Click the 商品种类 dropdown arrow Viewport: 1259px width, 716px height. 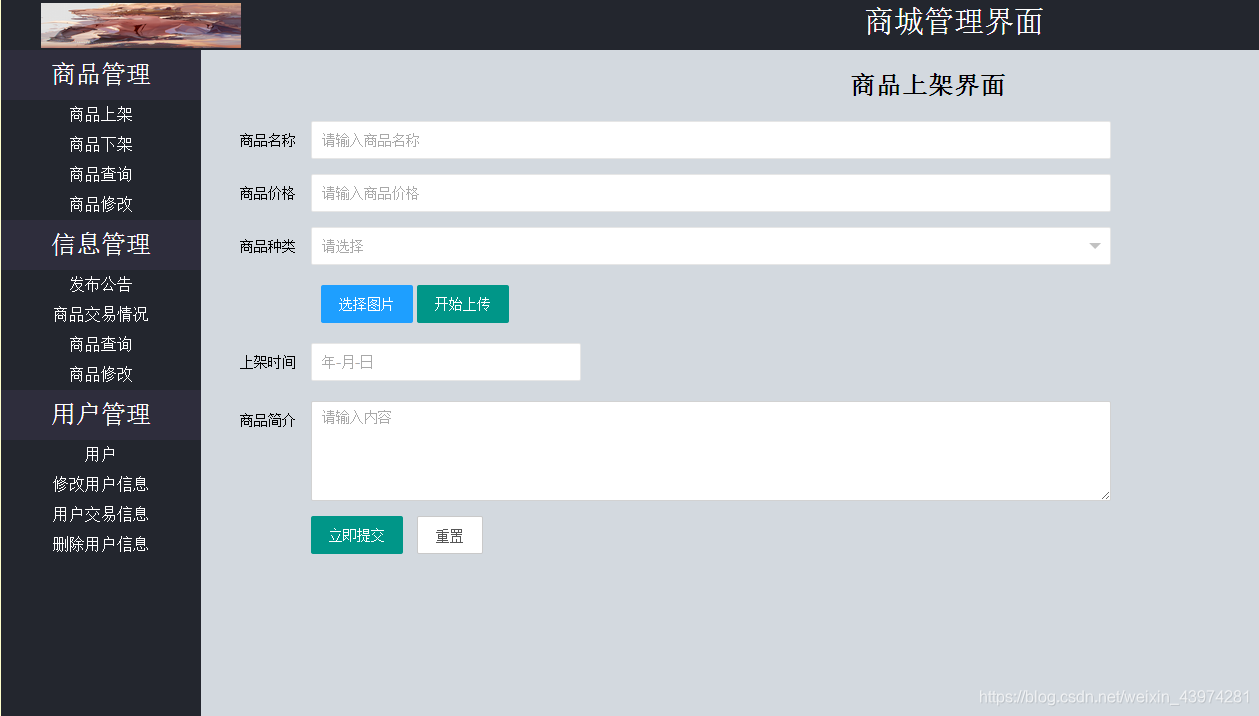[1095, 246]
